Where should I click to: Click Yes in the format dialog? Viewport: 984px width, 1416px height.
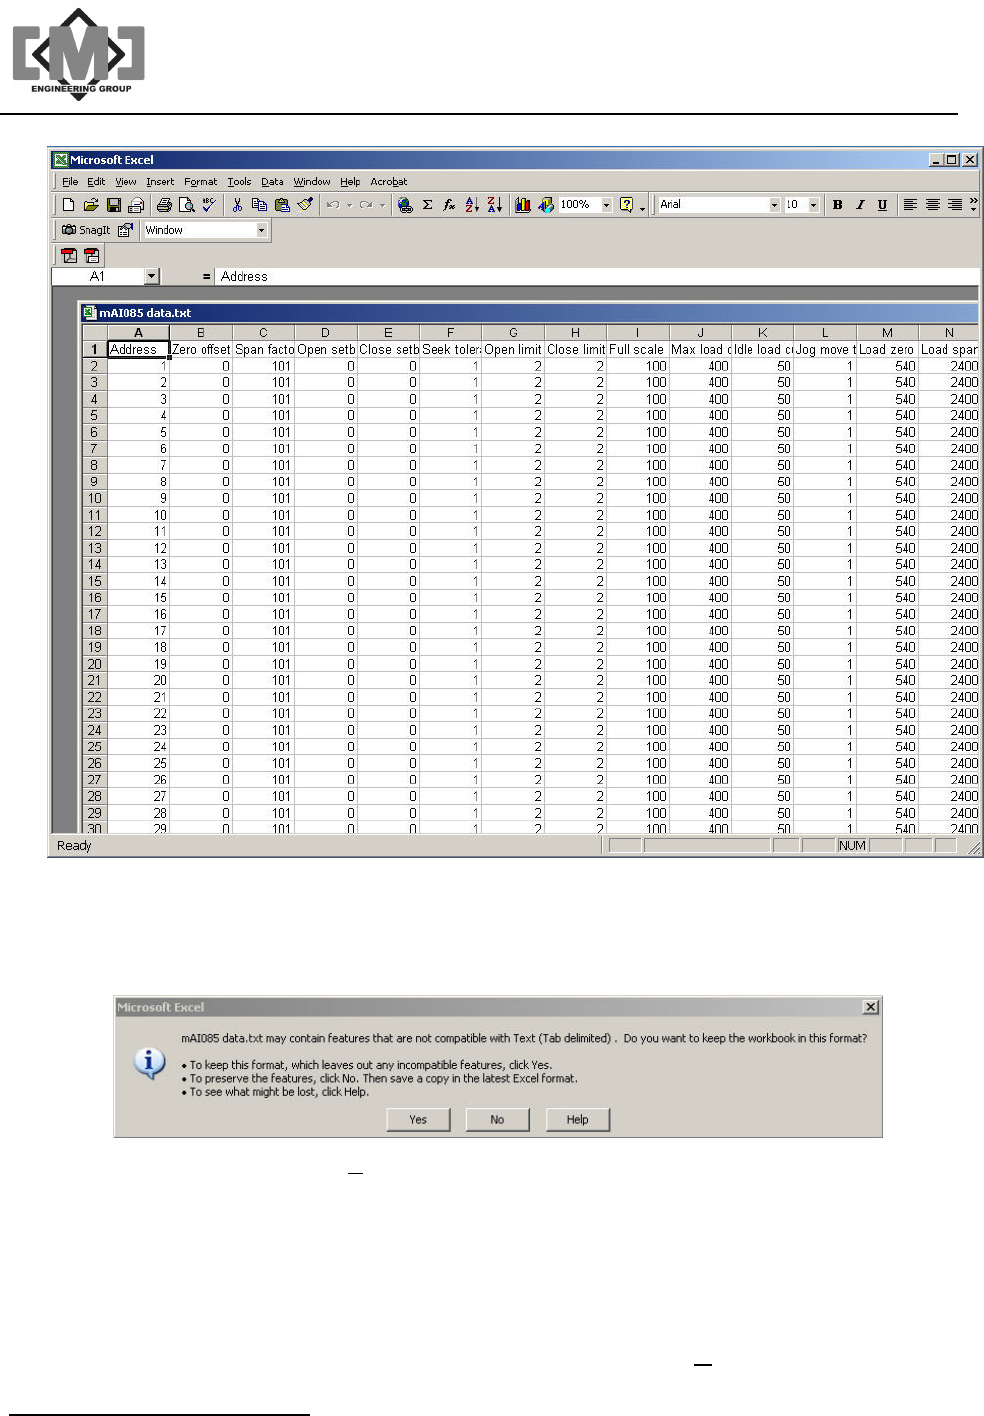(418, 1120)
